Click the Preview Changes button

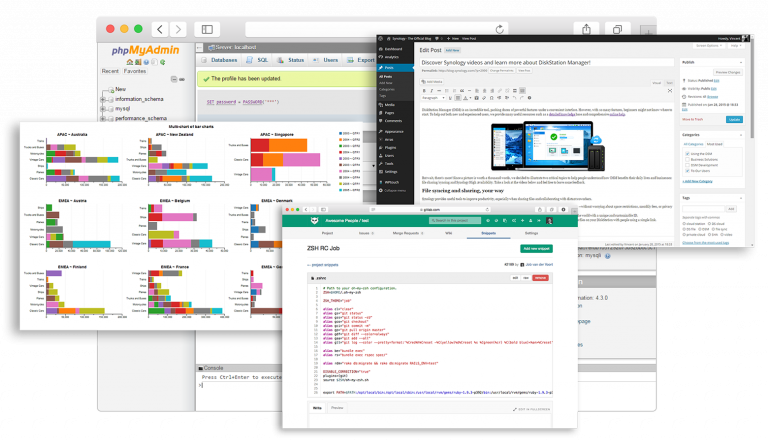point(728,72)
